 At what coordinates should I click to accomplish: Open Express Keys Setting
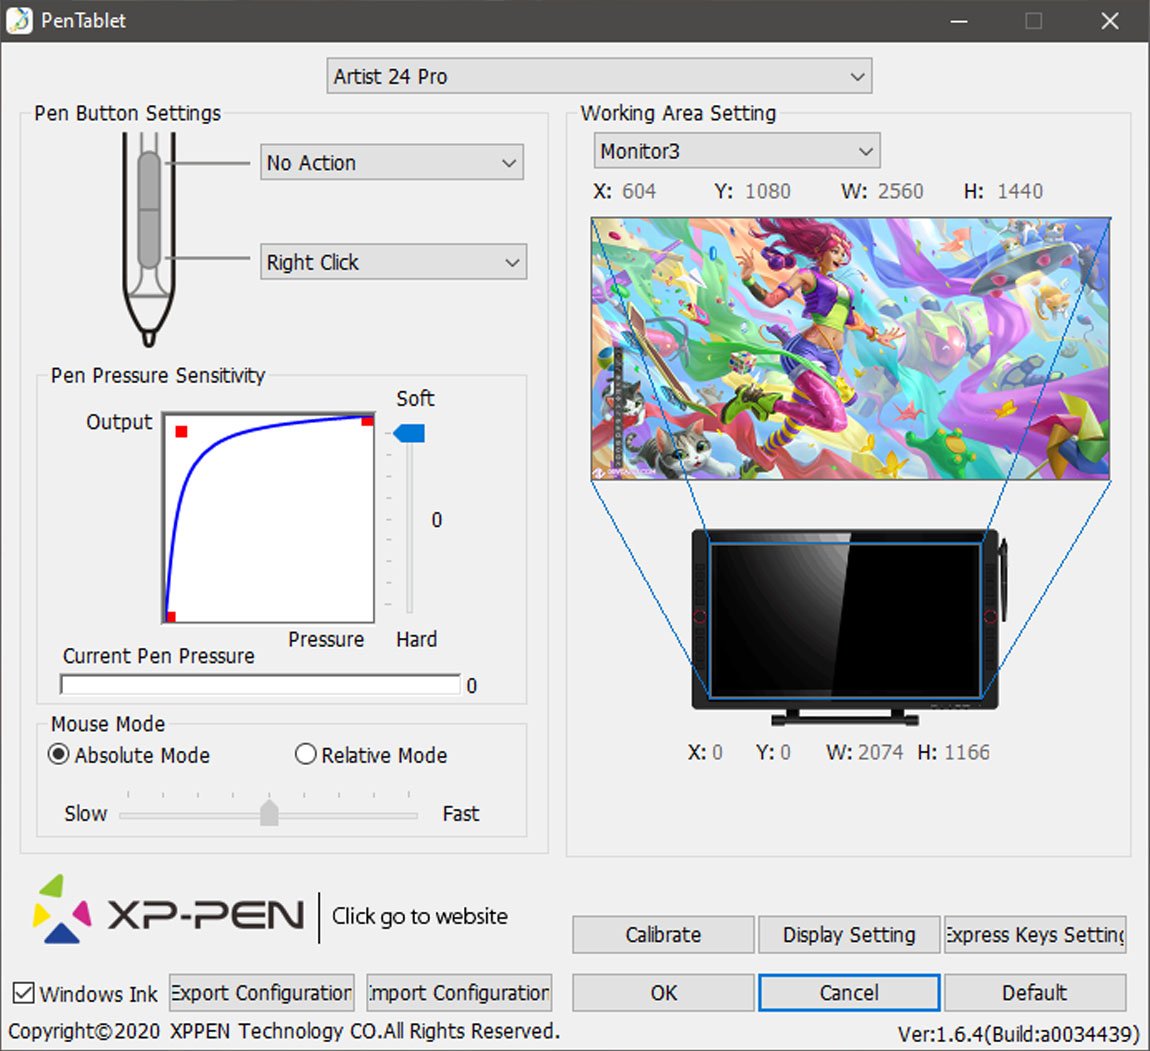[x=1035, y=934]
